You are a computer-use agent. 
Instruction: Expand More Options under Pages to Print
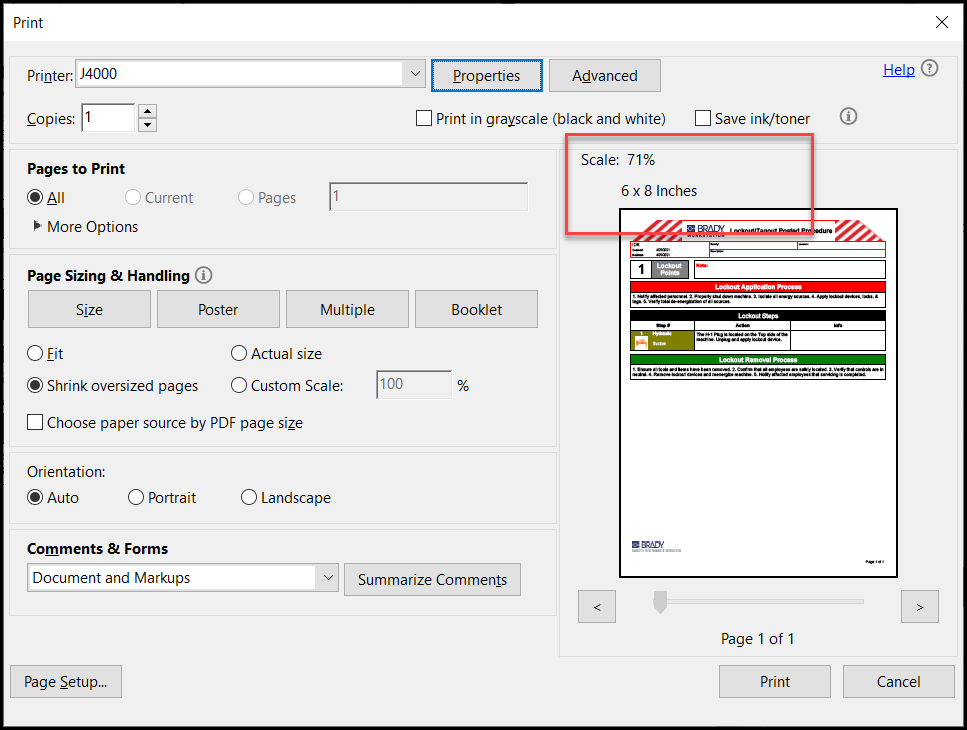38,227
